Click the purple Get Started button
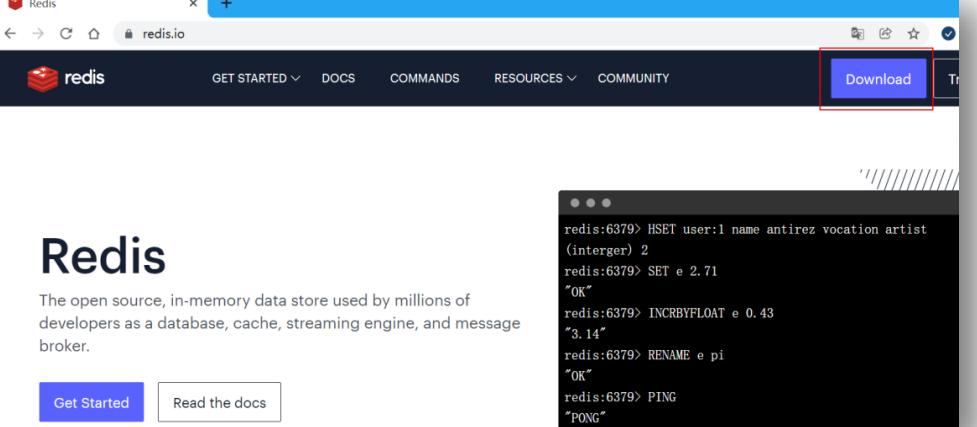 [92, 403]
